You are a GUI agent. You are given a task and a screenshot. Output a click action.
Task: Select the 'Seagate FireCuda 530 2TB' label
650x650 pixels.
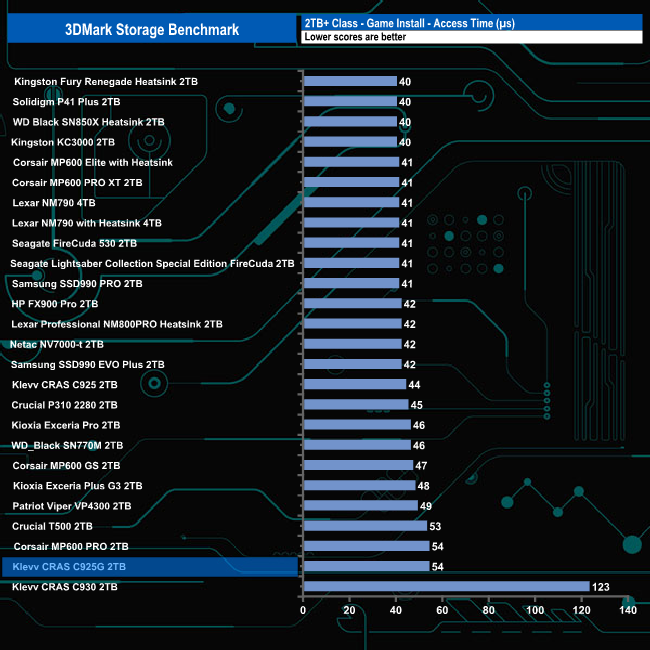pyautogui.click(x=74, y=243)
